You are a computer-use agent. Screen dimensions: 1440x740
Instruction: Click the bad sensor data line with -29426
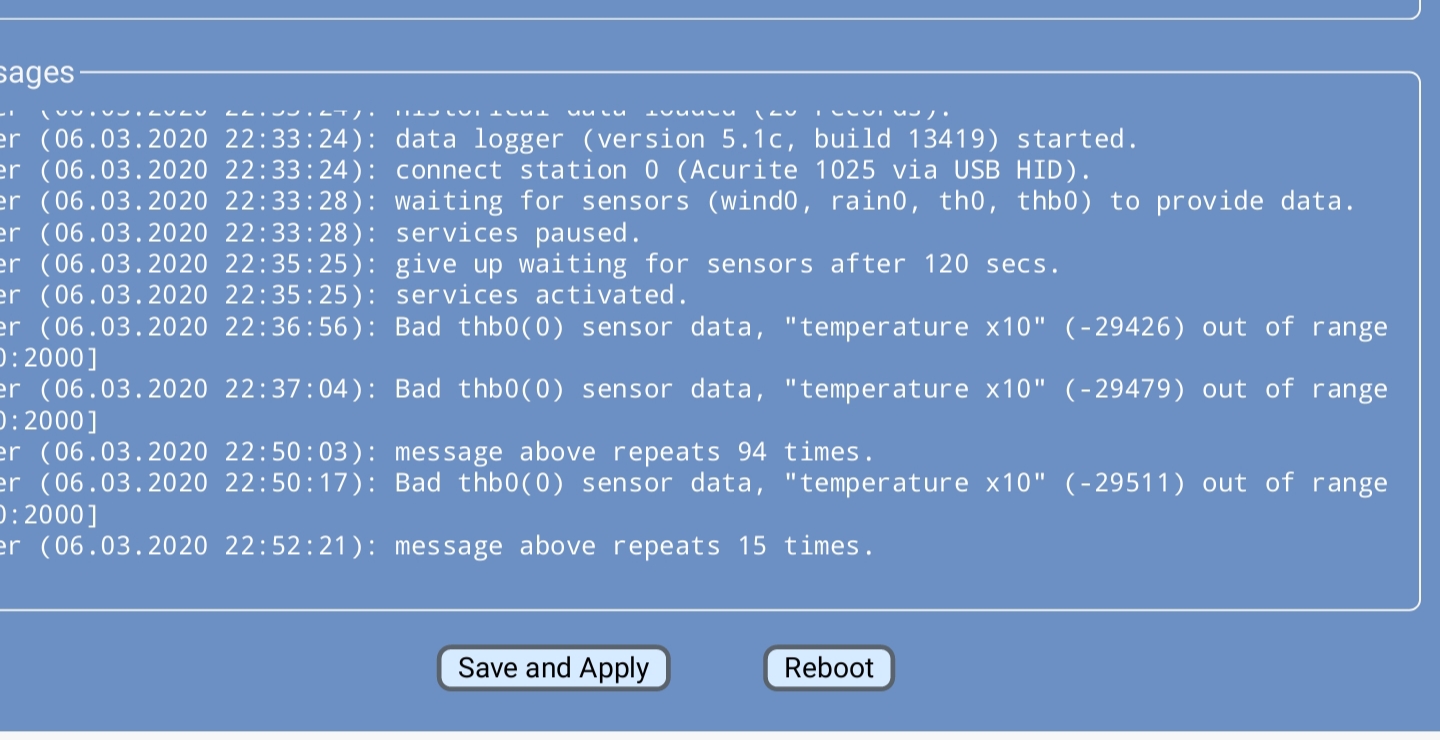point(890,327)
